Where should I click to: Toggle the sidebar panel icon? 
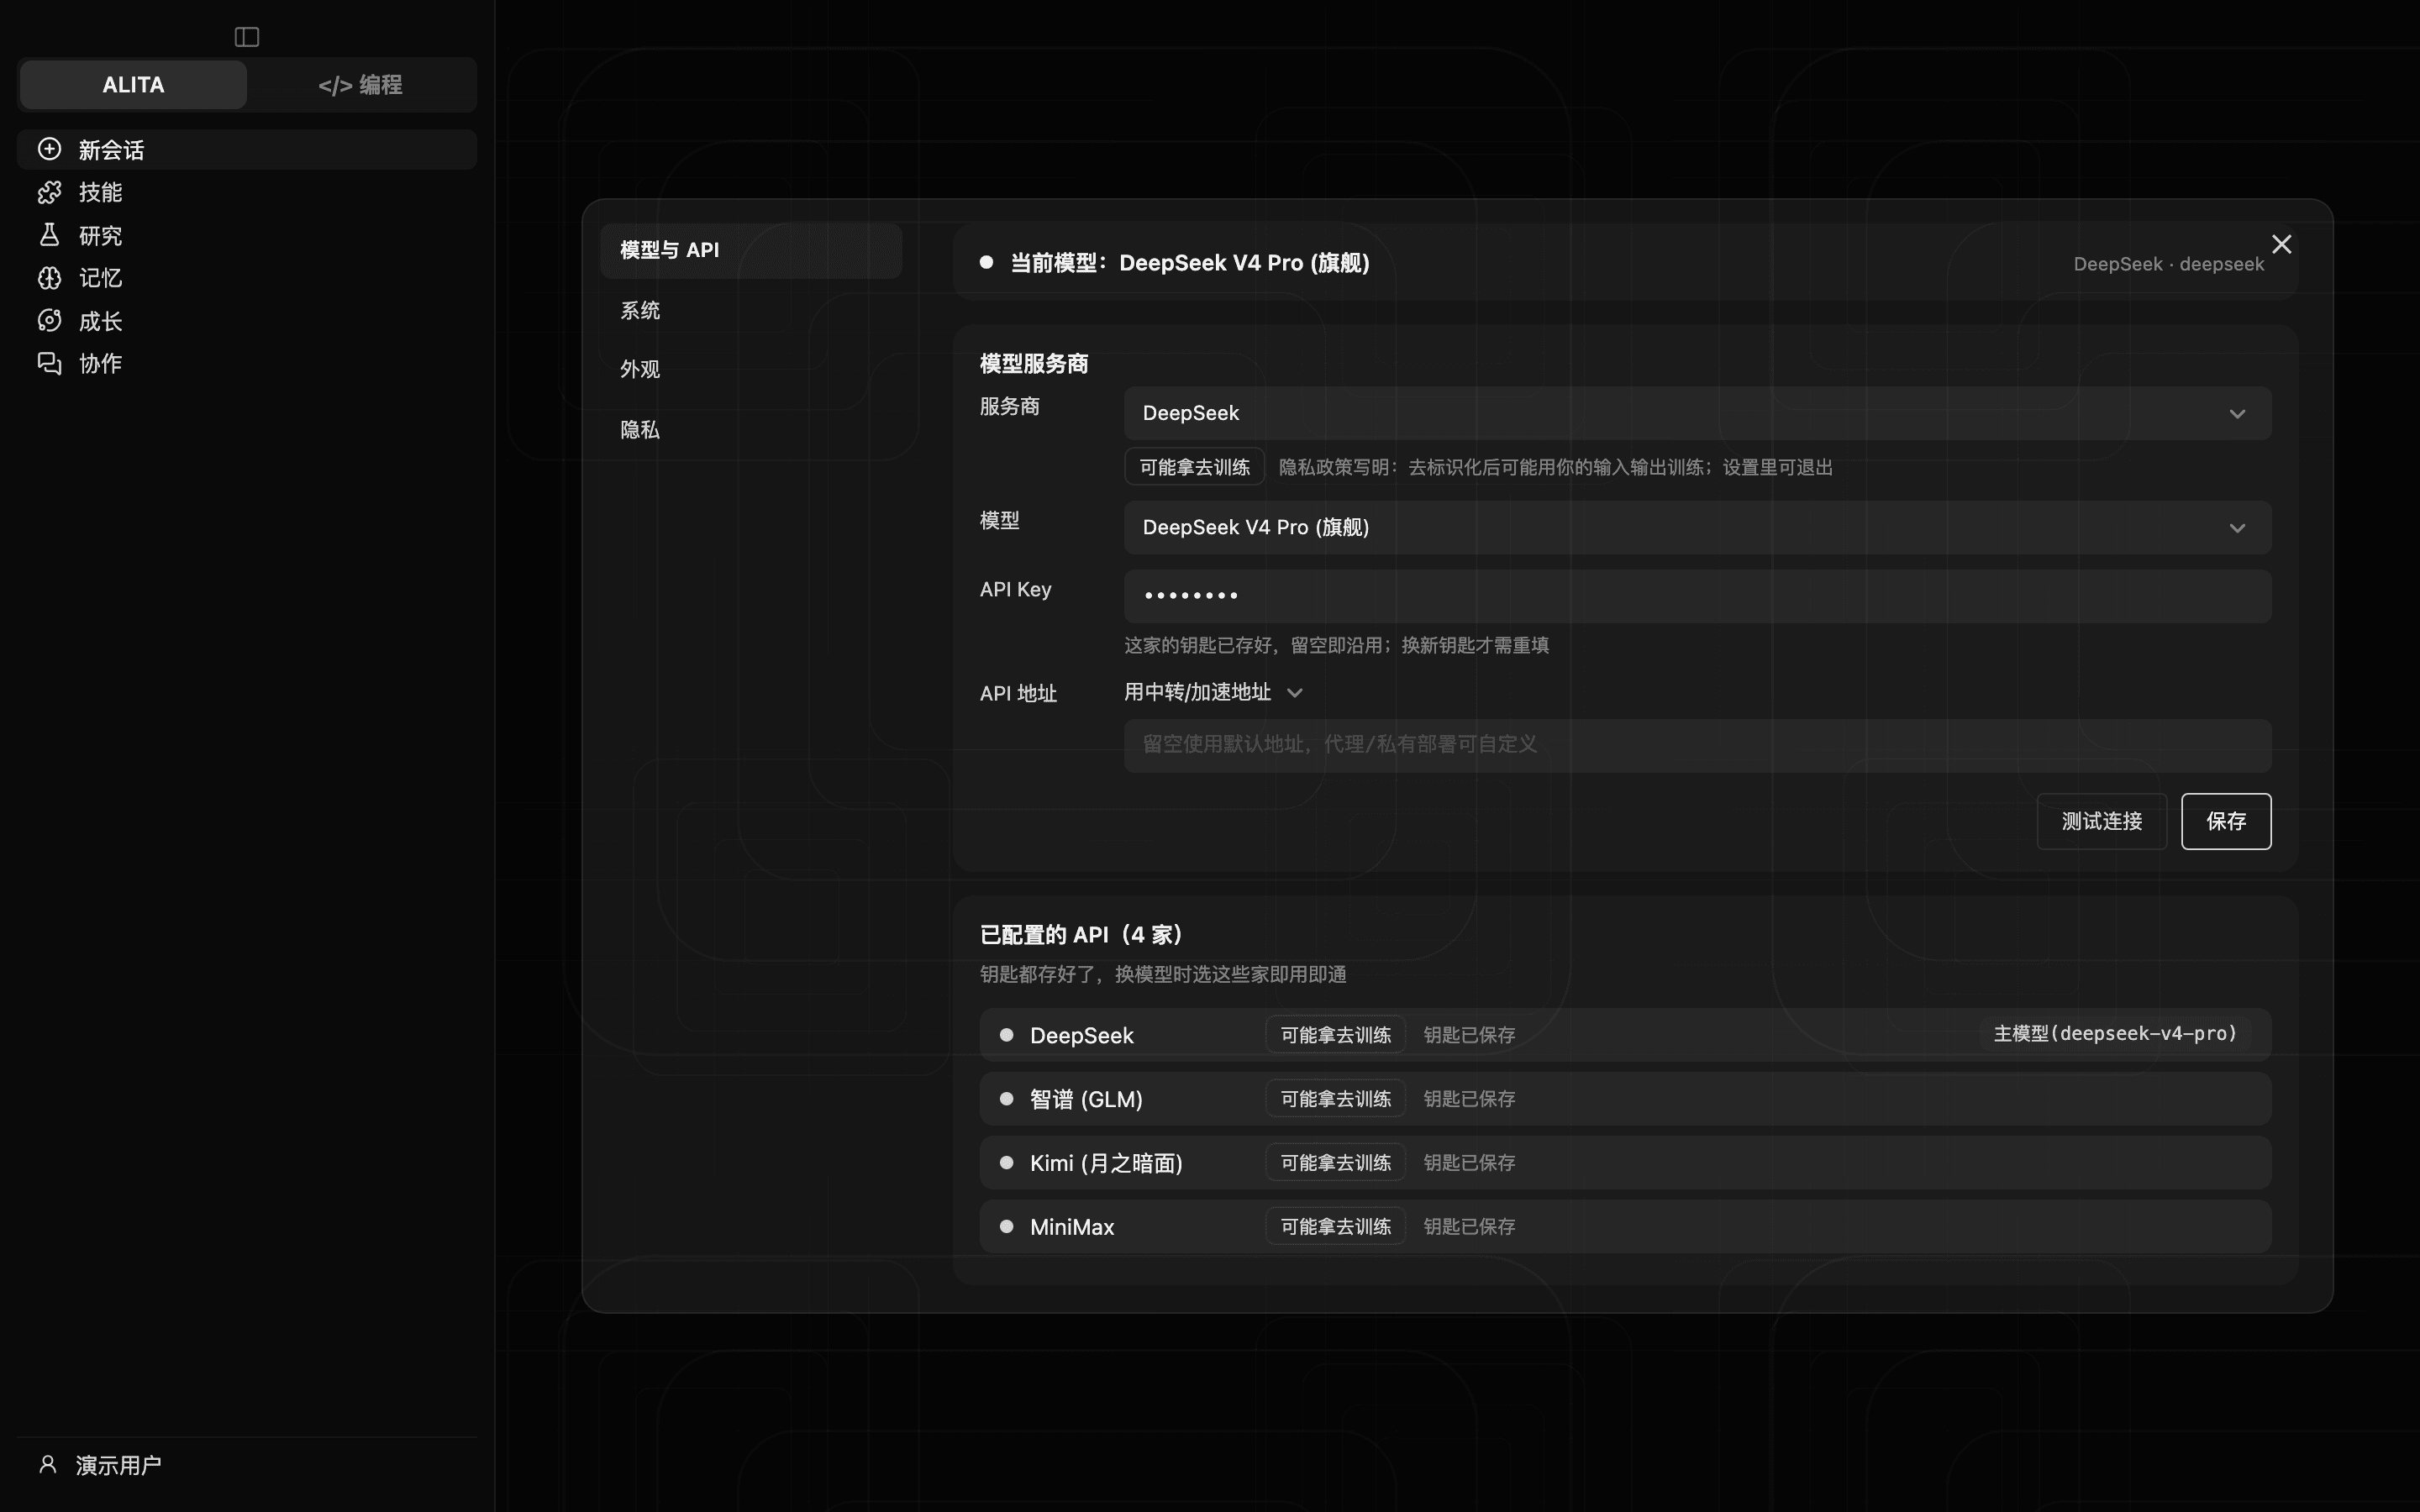coord(247,37)
